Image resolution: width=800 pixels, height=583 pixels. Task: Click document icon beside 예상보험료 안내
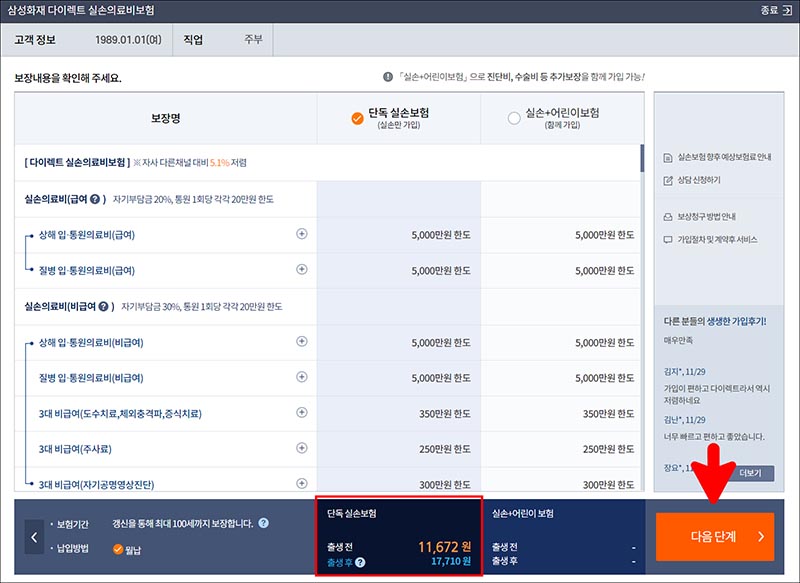coord(667,158)
